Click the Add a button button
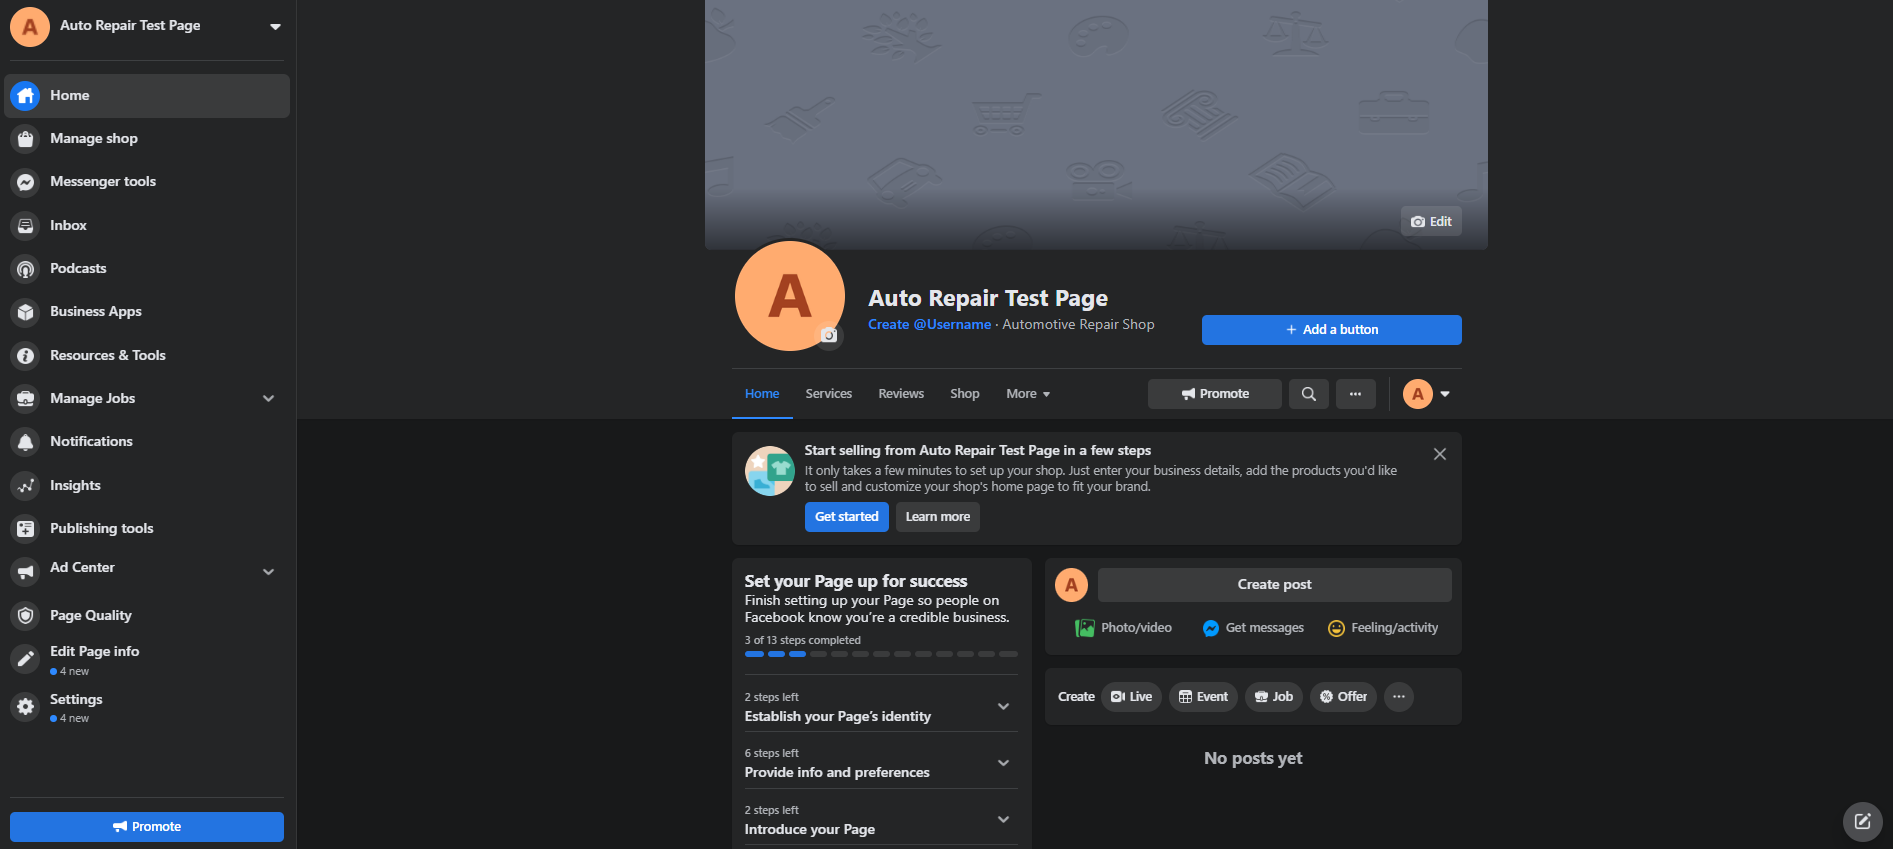Image resolution: width=1893 pixels, height=849 pixels. tap(1332, 330)
